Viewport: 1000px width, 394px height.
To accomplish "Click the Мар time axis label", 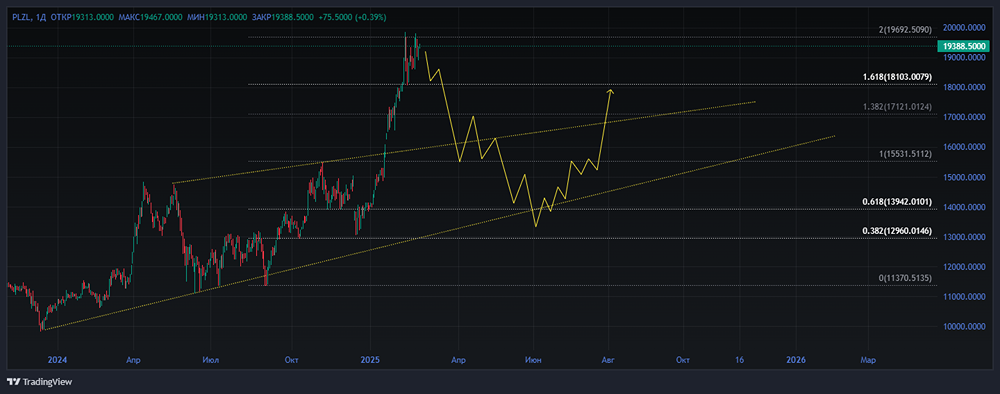I will [x=868, y=360].
